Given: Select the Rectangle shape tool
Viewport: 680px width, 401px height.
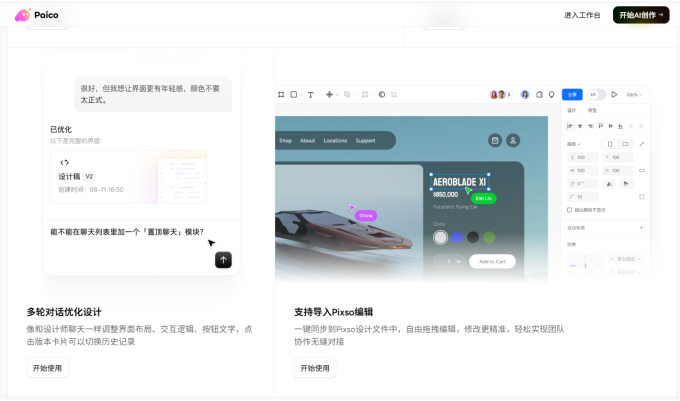Looking at the screenshot, I should [x=294, y=95].
